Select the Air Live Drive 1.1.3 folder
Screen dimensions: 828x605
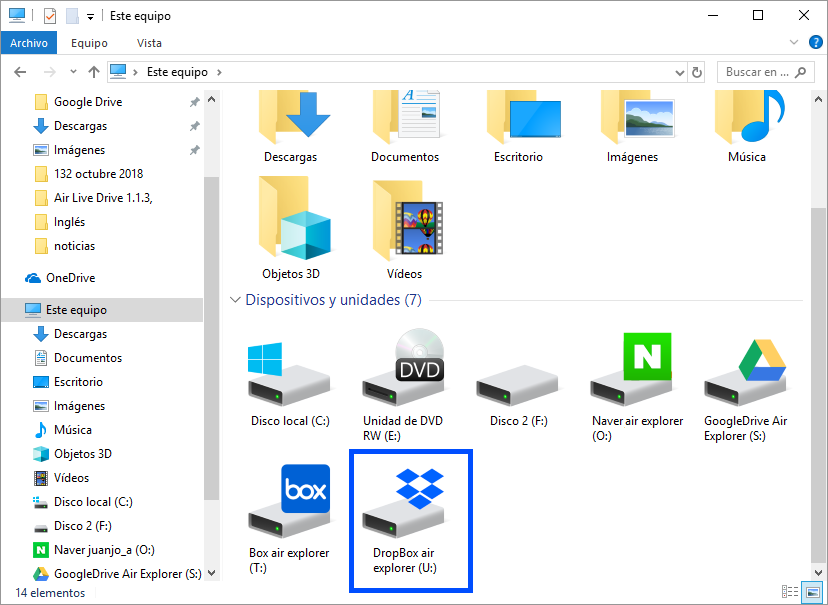pos(103,198)
